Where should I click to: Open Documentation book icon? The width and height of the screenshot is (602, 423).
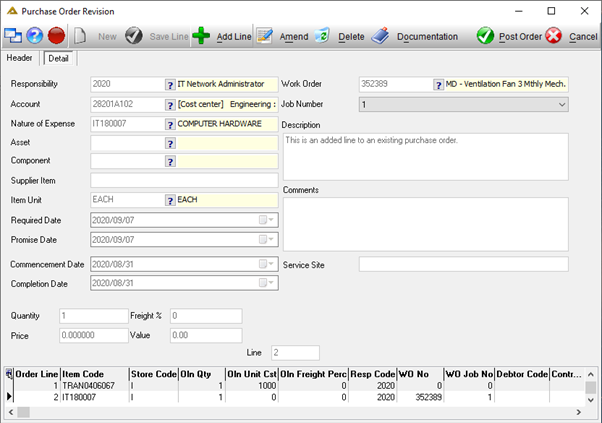(380, 36)
